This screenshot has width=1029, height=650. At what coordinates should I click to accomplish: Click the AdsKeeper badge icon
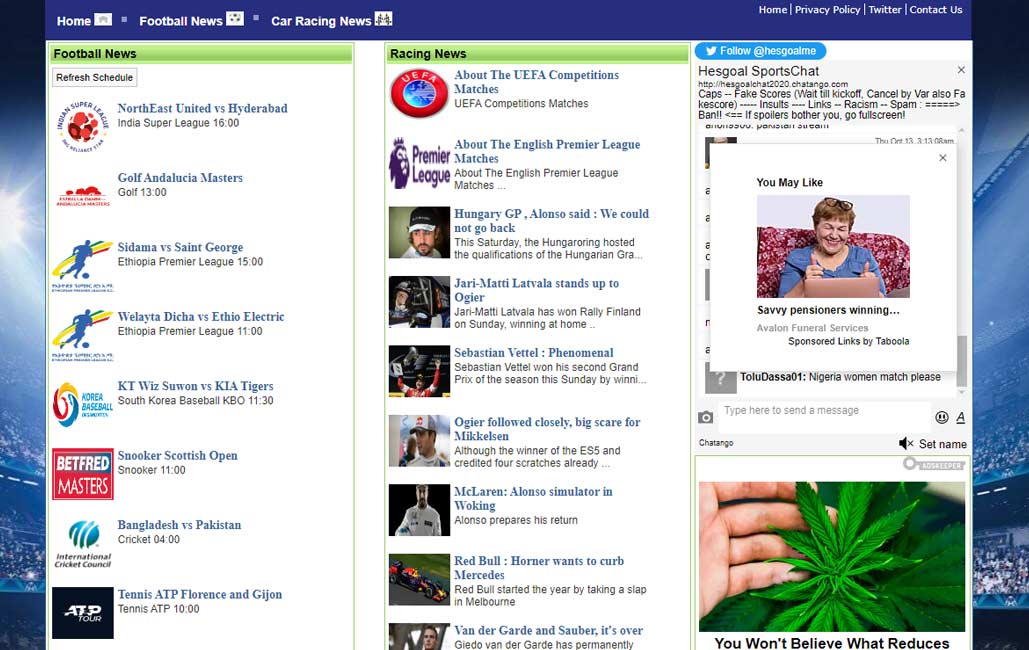pos(934,464)
